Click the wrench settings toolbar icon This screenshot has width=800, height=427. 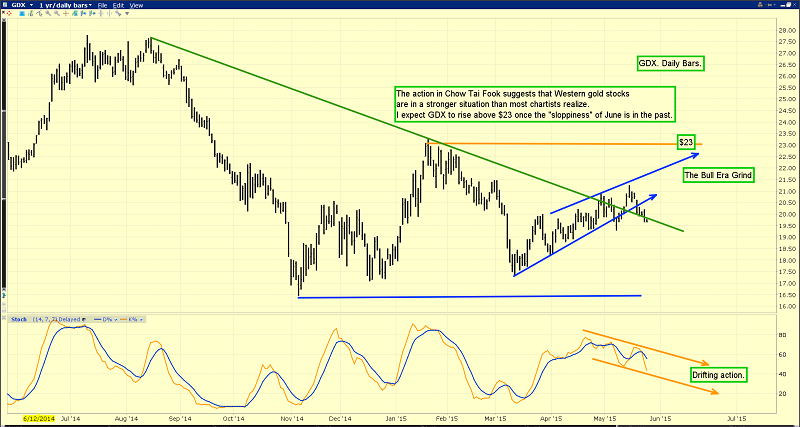[118, 13]
